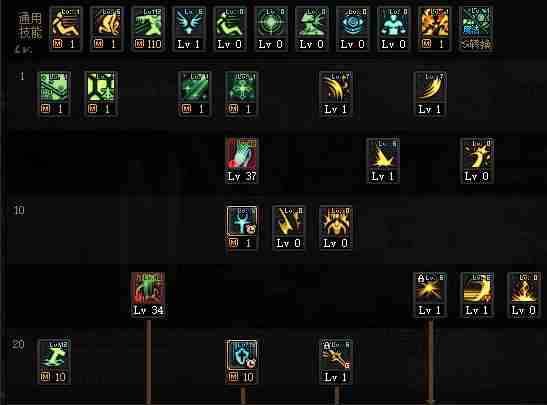
Task: Select the green cross skill in row 1
Action: point(241,93)
